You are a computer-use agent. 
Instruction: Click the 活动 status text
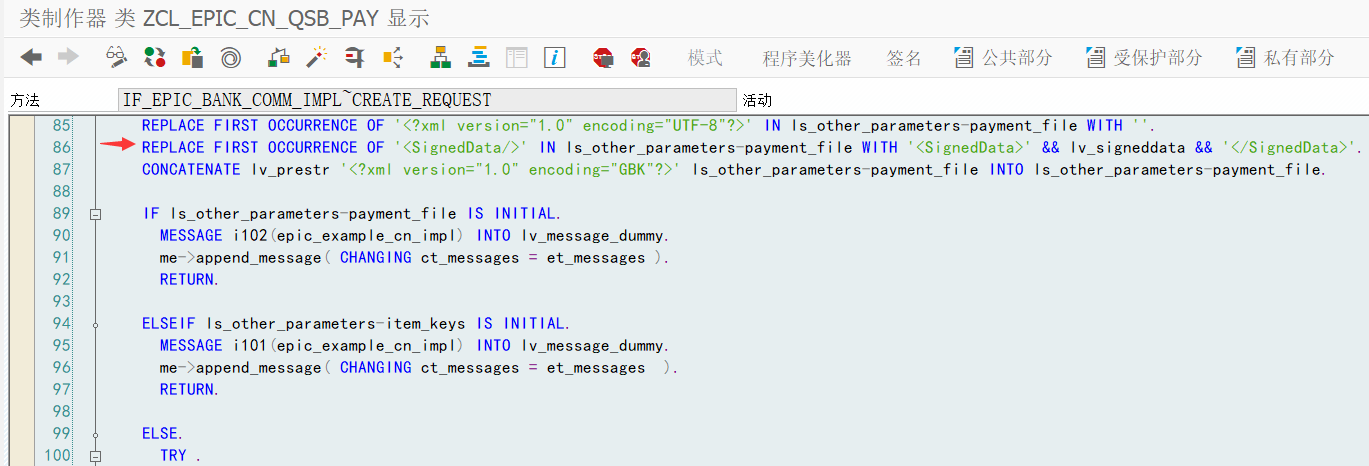(x=757, y=100)
